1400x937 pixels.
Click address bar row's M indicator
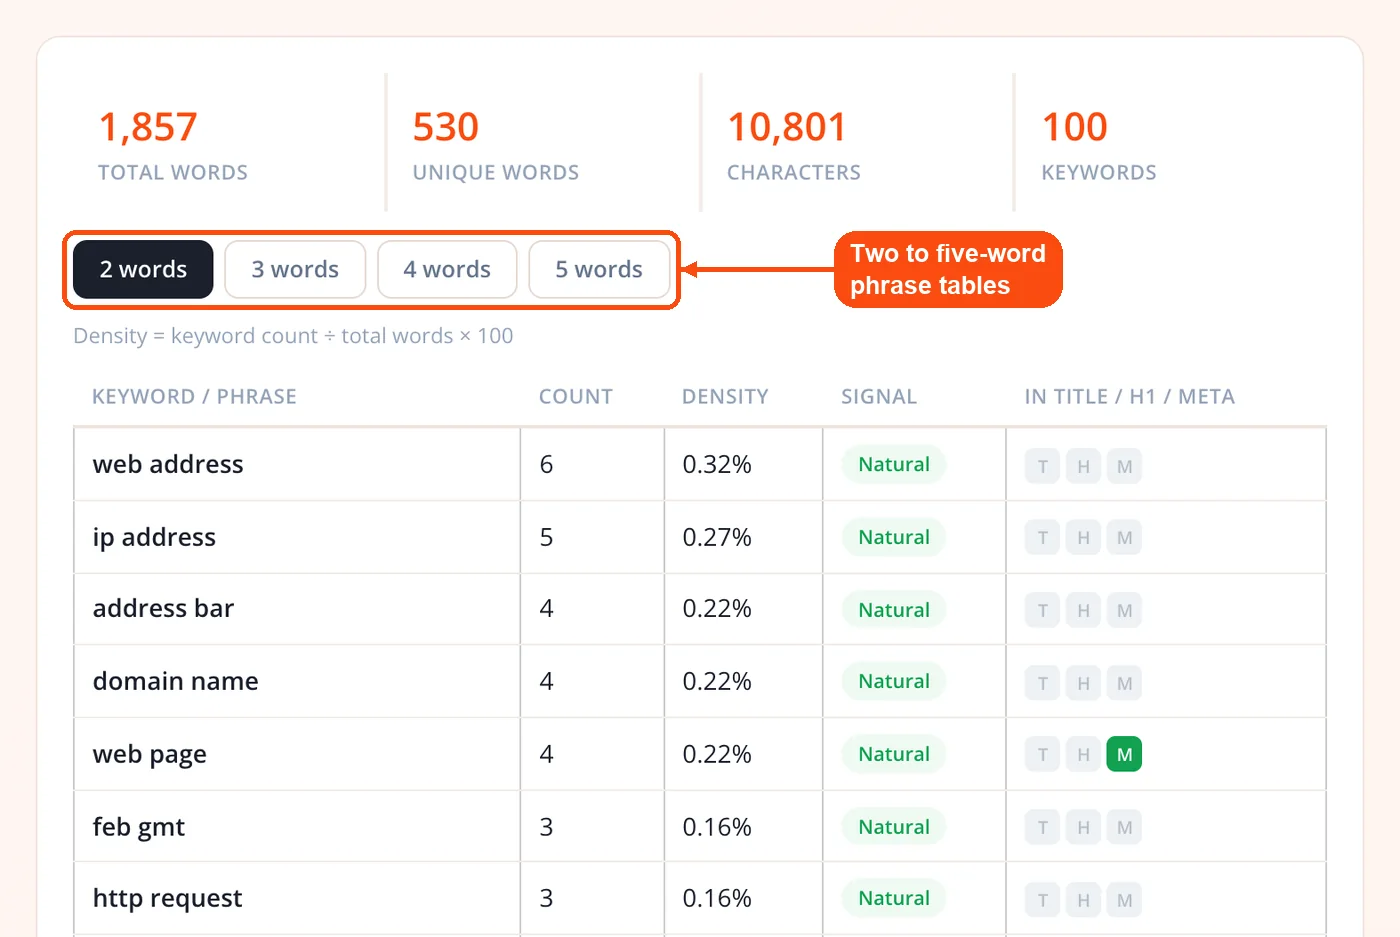click(x=1125, y=610)
